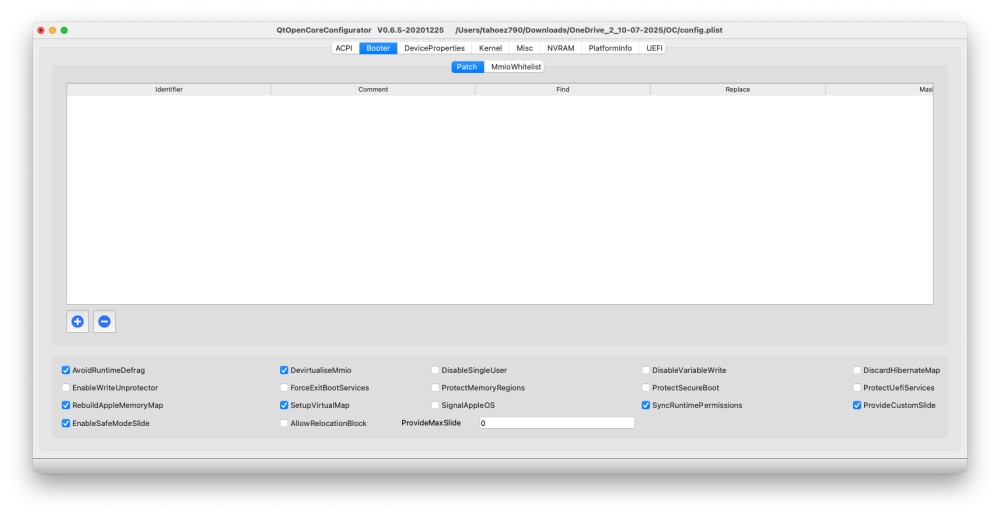Check ProtectUefiServices option

point(857,388)
